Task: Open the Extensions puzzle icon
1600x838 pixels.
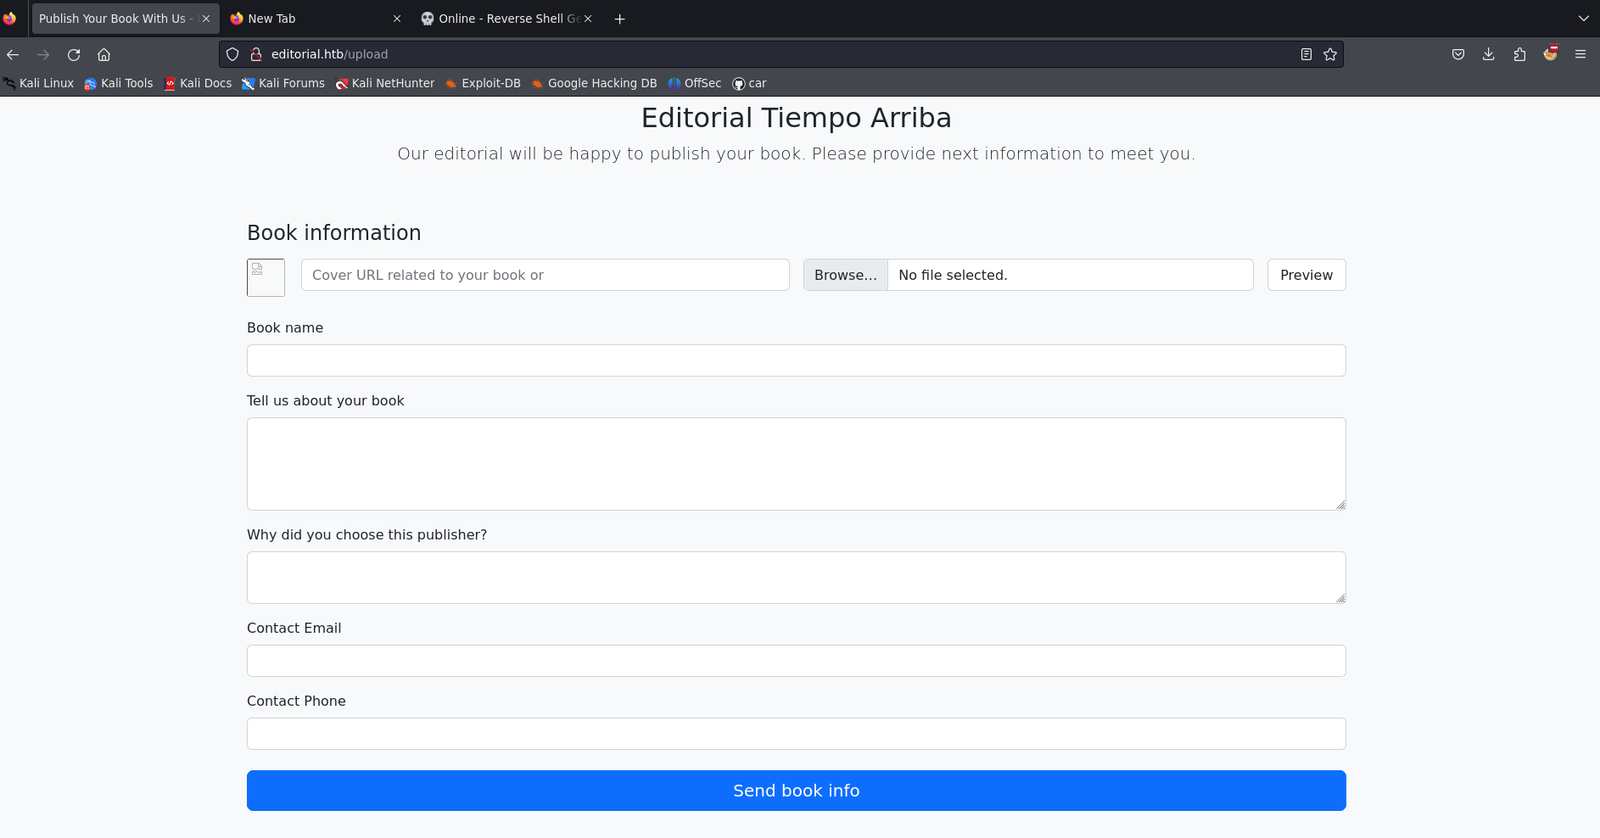Action: tap(1519, 55)
